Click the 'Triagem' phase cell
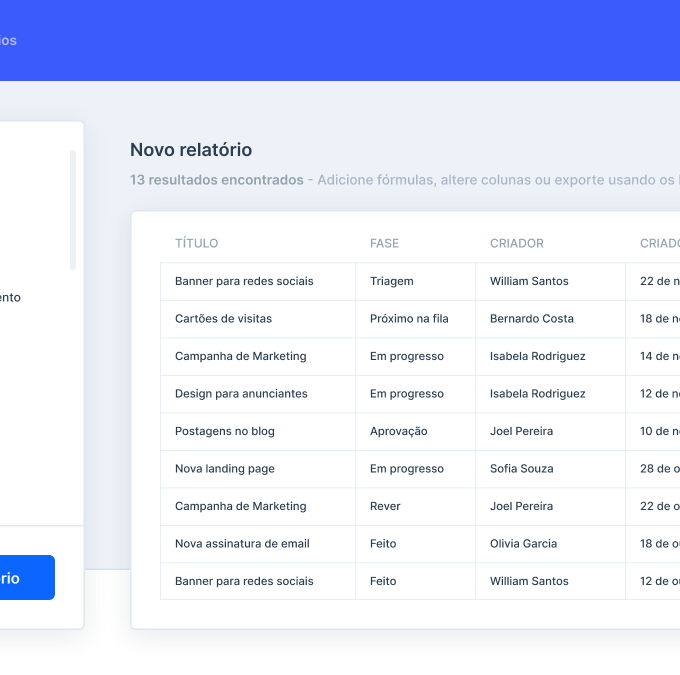The width and height of the screenshot is (680, 675). pos(415,282)
